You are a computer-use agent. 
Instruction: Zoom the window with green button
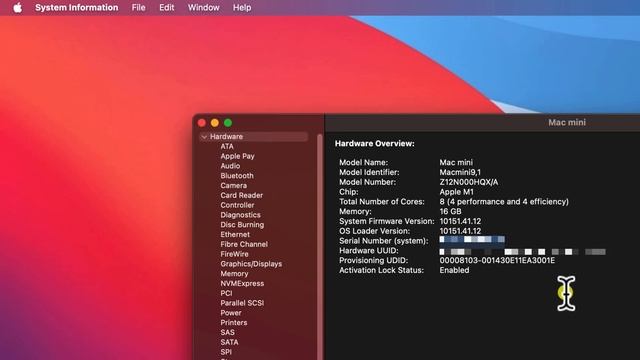[x=228, y=123]
